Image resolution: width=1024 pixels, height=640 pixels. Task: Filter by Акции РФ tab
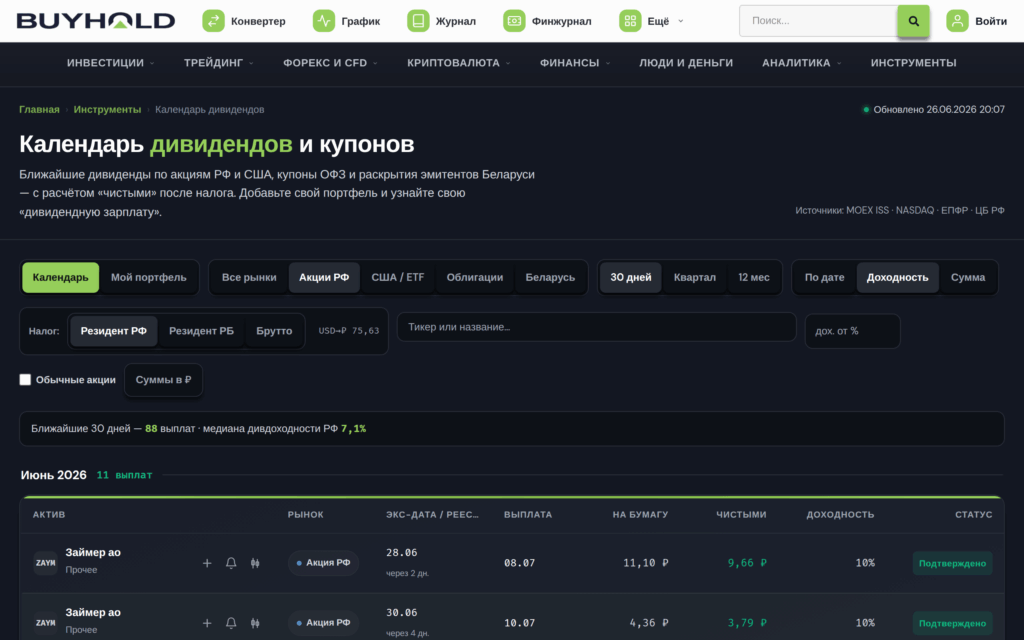(x=324, y=278)
